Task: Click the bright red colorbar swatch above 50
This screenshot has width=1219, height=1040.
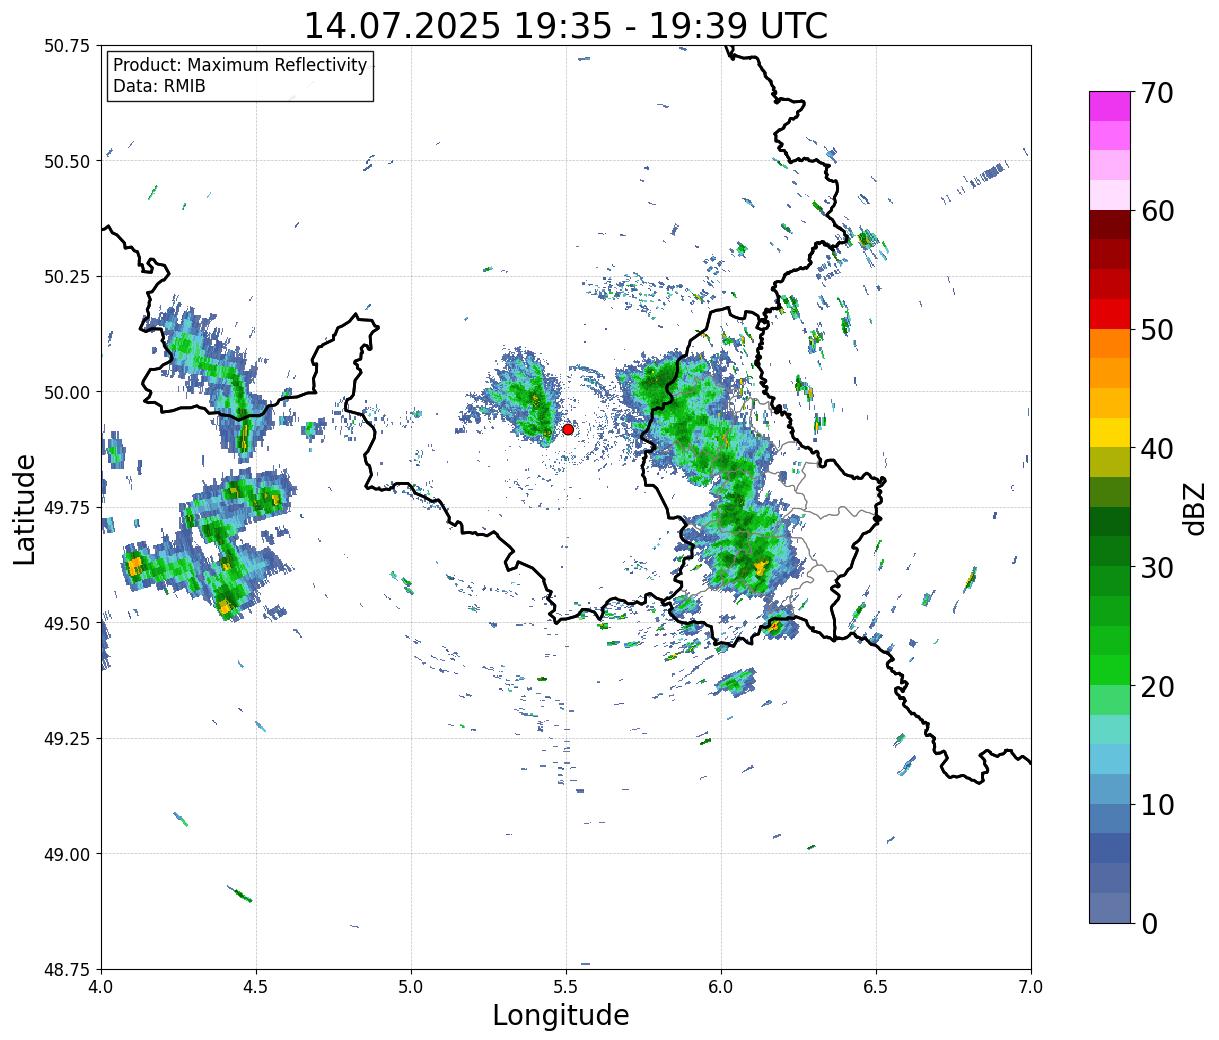Action: click(1110, 314)
